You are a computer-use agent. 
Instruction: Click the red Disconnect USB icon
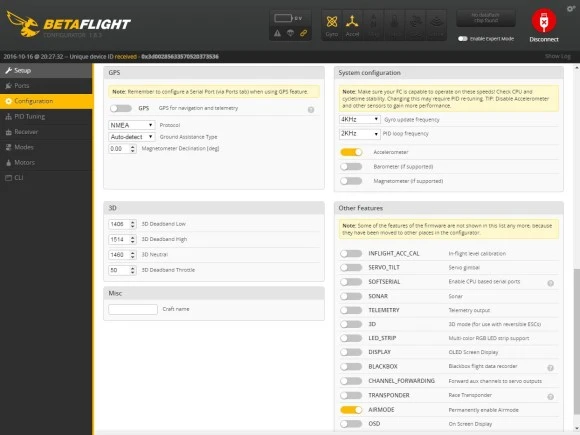(x=543, y=21)
